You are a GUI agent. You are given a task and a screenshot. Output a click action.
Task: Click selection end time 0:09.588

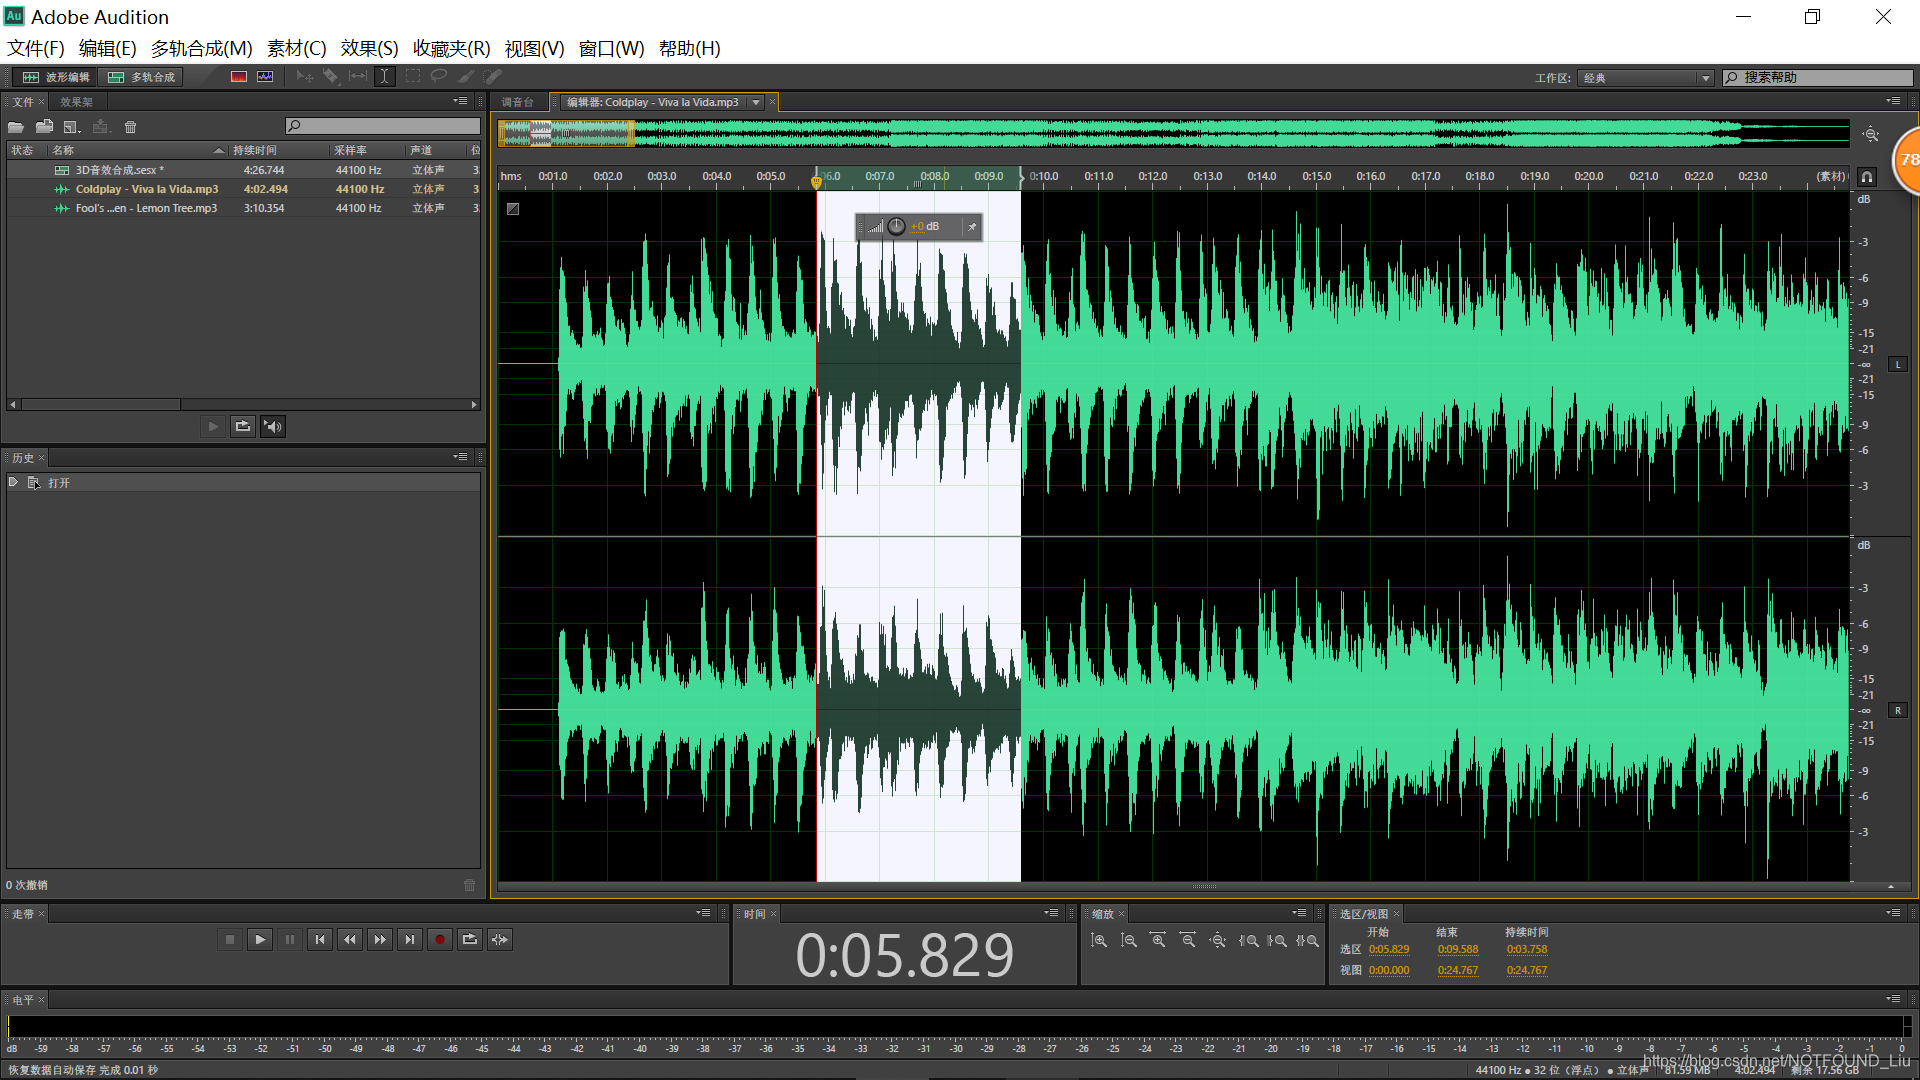1458,950
